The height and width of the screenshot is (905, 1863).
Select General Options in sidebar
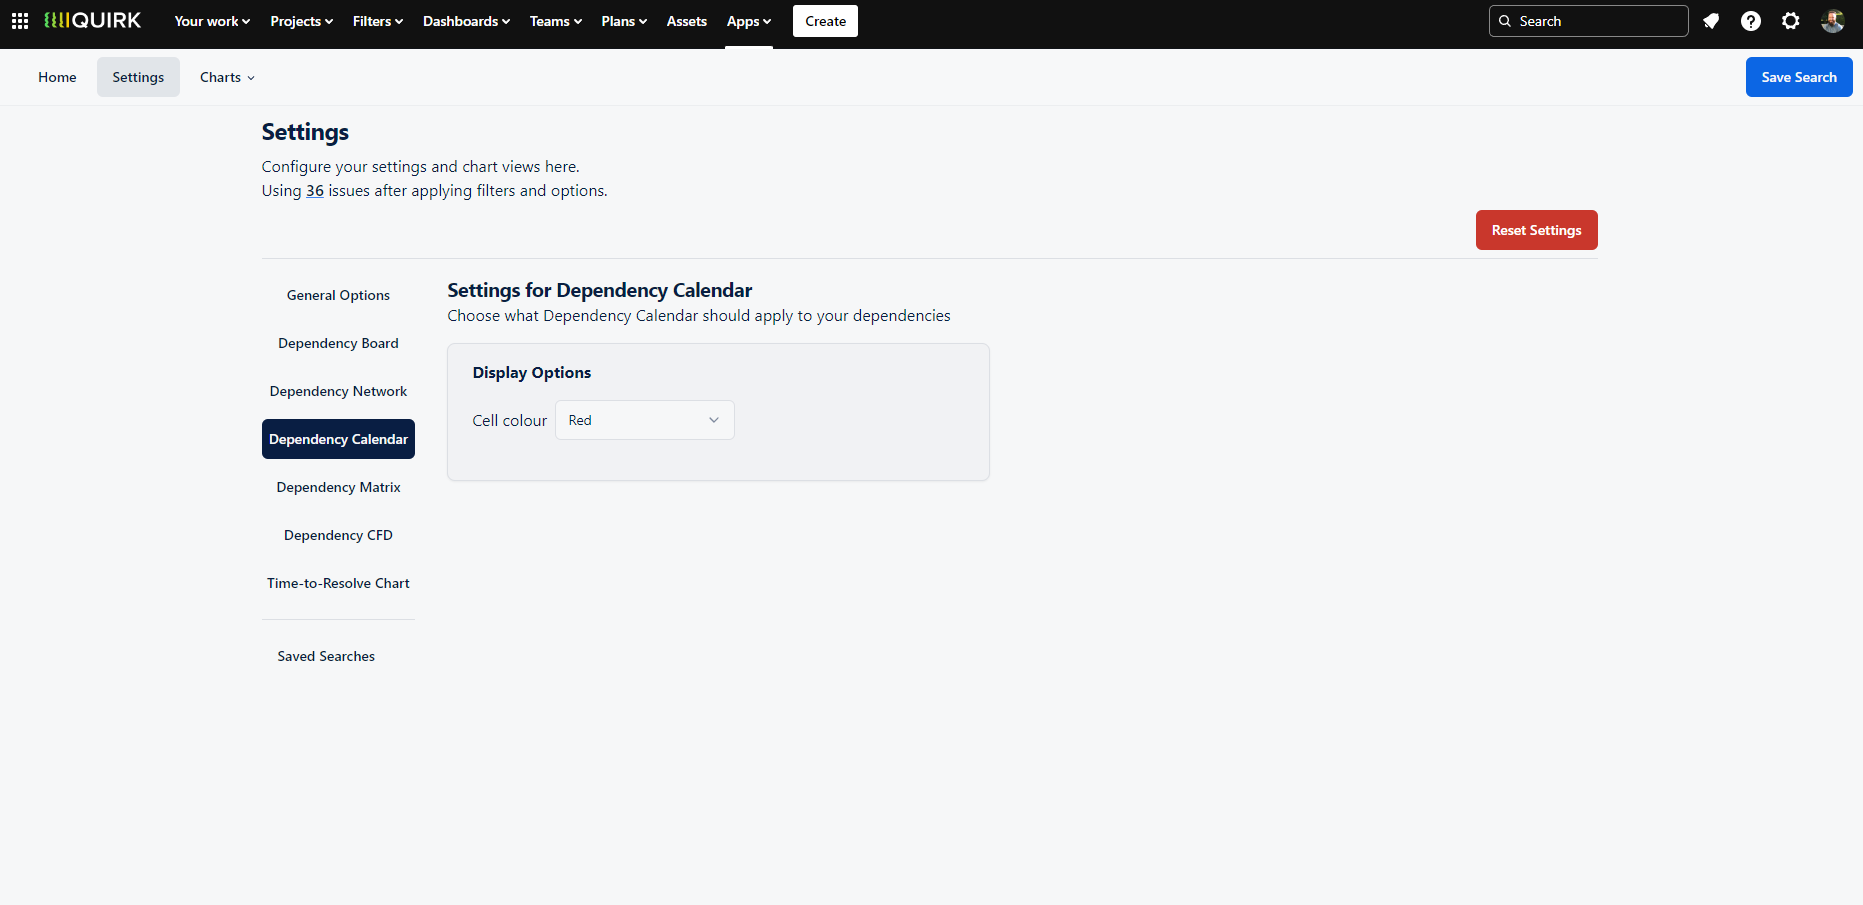(x=338, y=295)
